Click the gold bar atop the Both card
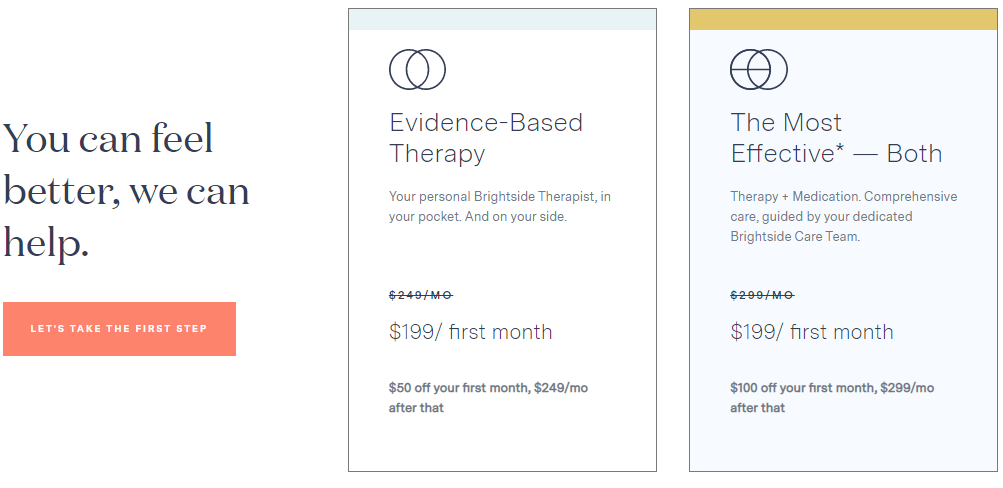This screenshot has height=488, width=1003. tap(843, 19)
